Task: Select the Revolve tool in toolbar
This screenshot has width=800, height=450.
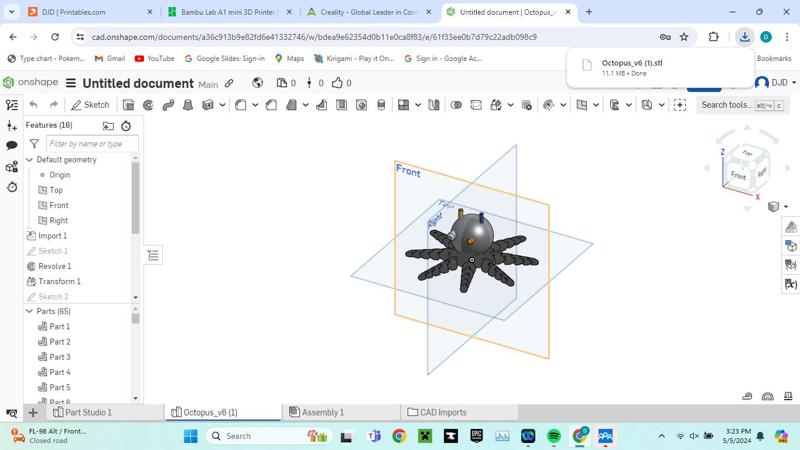Action: pos(148,105)
